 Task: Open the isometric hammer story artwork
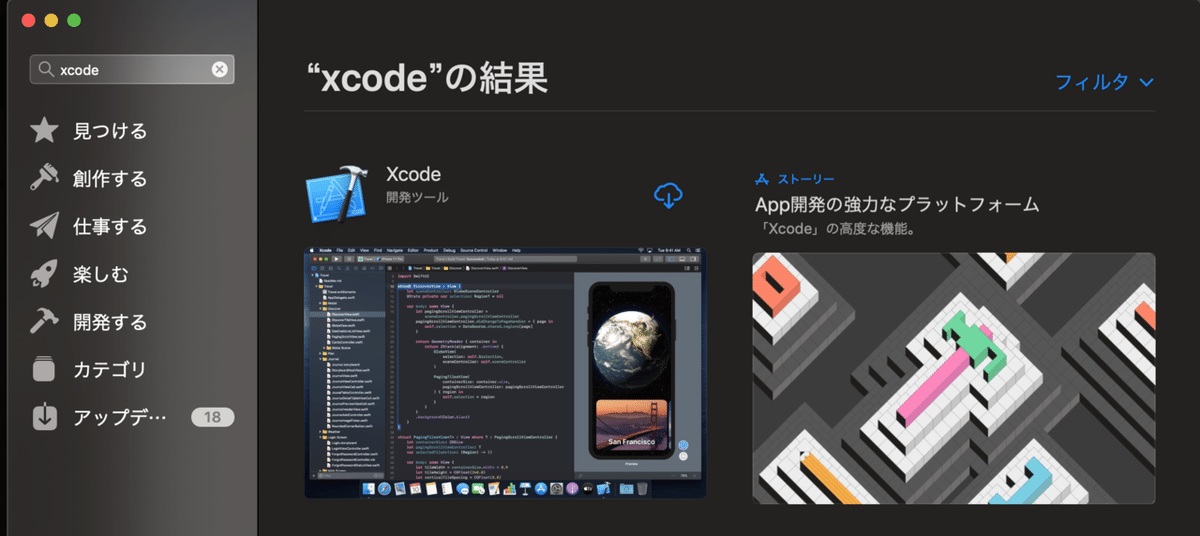coord(954,378)
